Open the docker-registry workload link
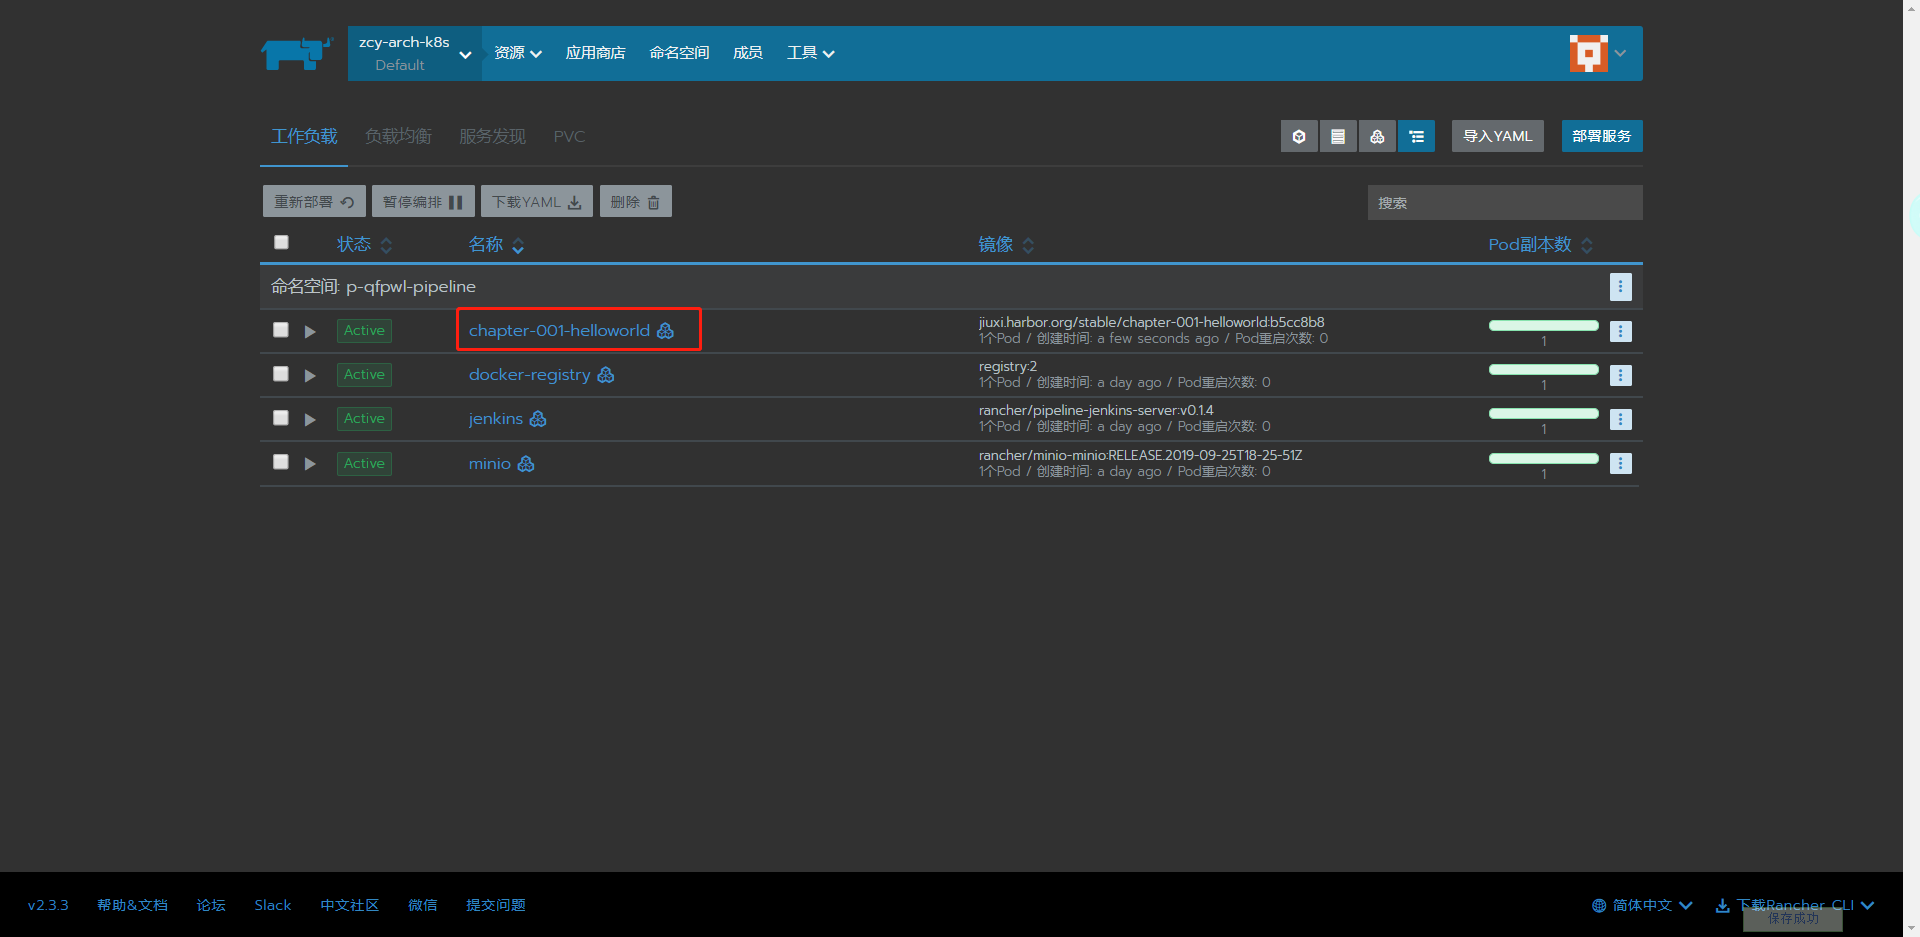 (x=529, y=375)
